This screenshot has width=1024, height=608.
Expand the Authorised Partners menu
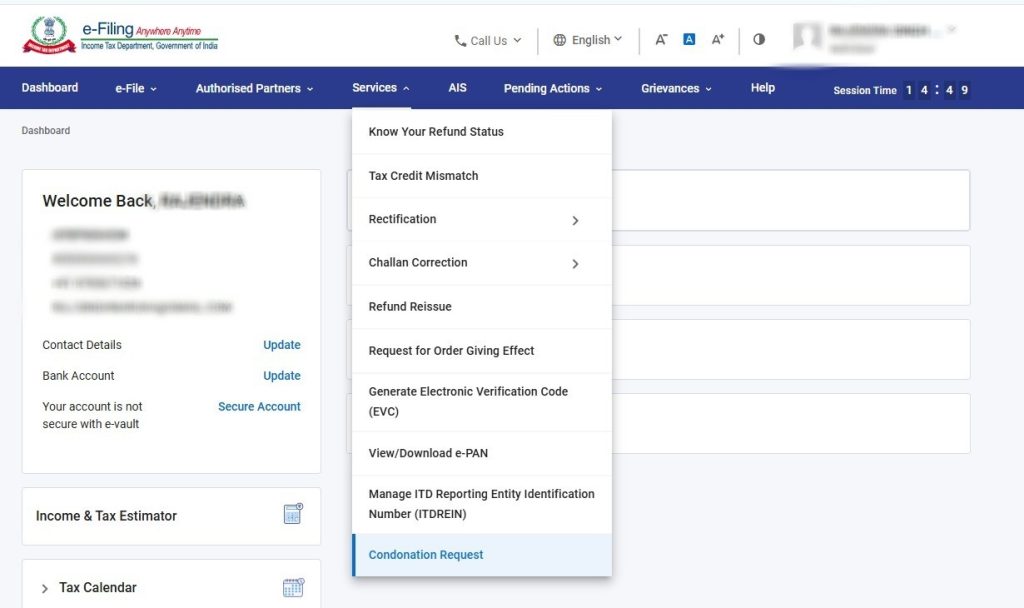pos(255,88)
